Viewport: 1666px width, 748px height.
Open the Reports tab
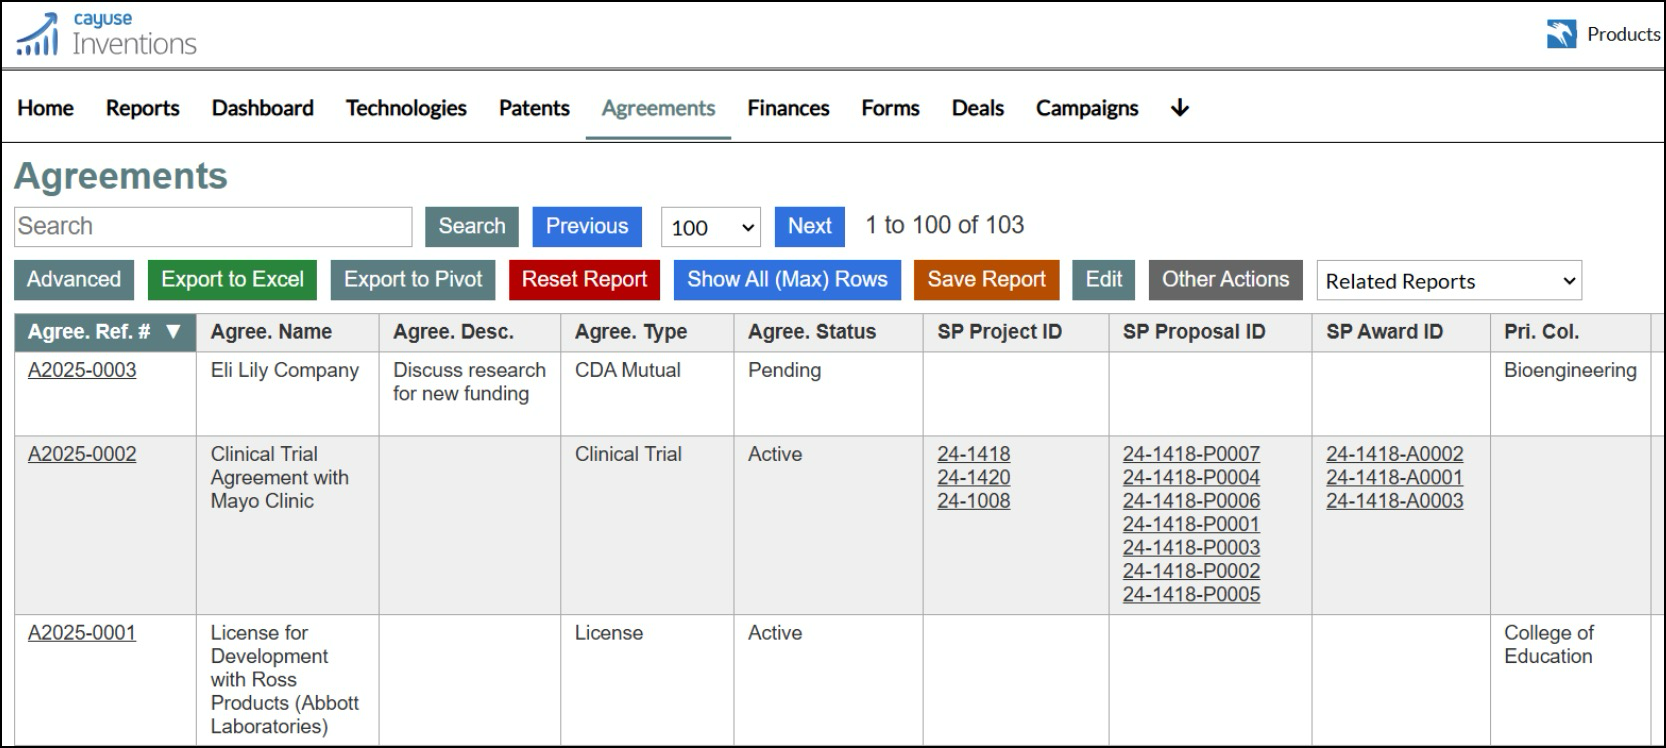(x=143, y=108)
